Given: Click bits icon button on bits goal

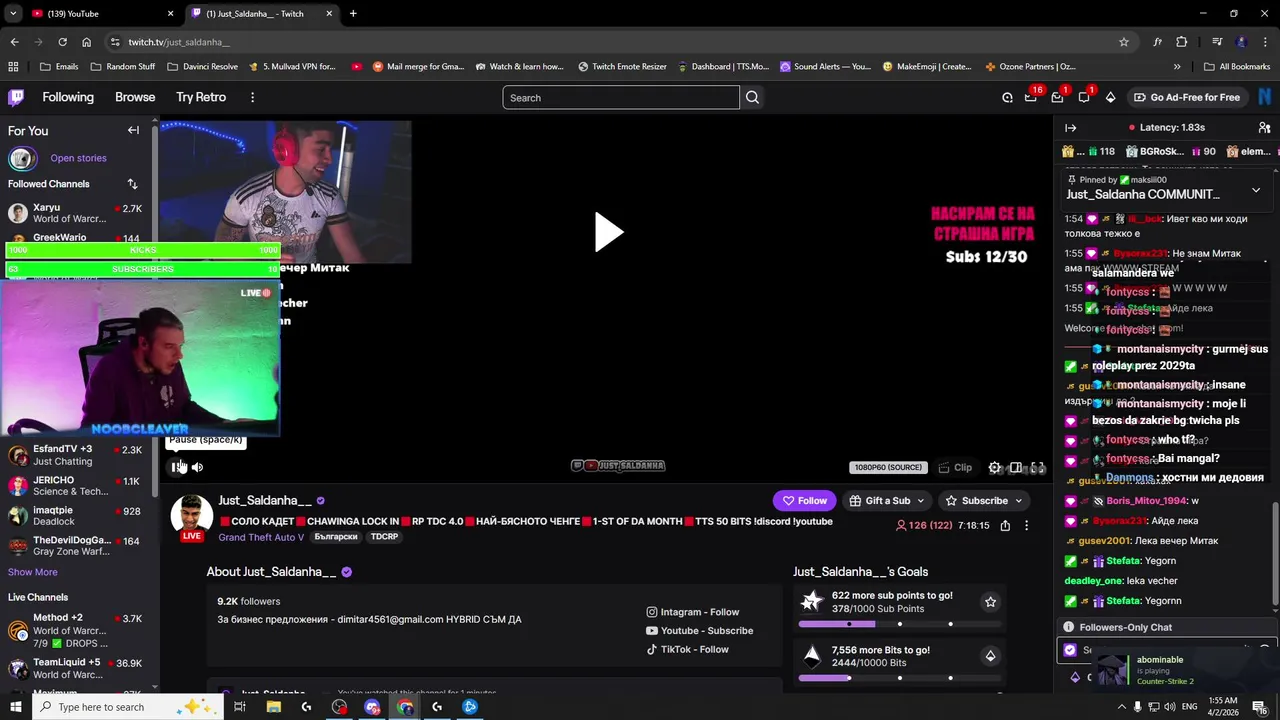Looking at the screenshot, I should (x=990, y=656).
